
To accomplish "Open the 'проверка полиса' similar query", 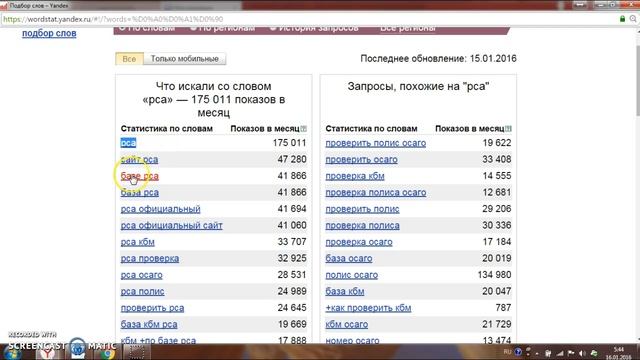I will tap(362, 225).
